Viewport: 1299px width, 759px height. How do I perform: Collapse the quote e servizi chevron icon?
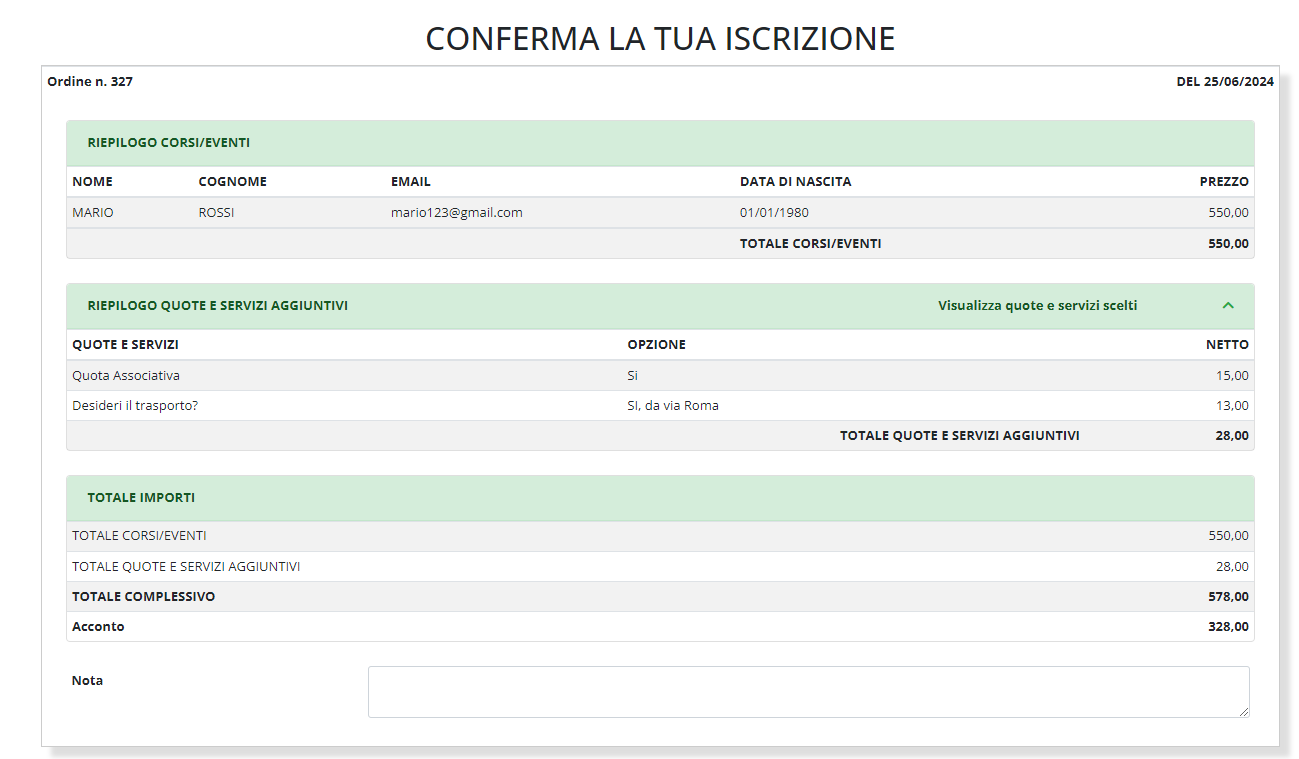tap(1228, 306)
